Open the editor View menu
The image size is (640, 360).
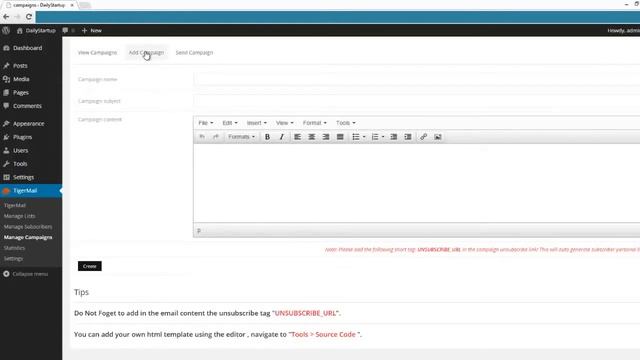[x=284, y=123]
